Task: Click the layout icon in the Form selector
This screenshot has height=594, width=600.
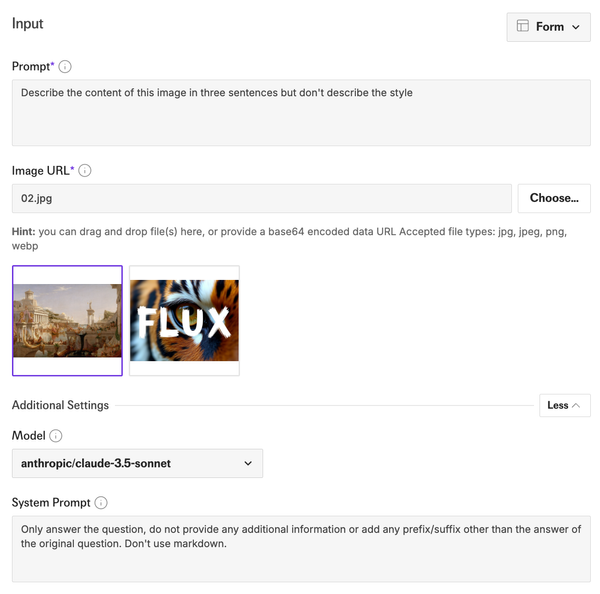Action: [x=522, y=26]
